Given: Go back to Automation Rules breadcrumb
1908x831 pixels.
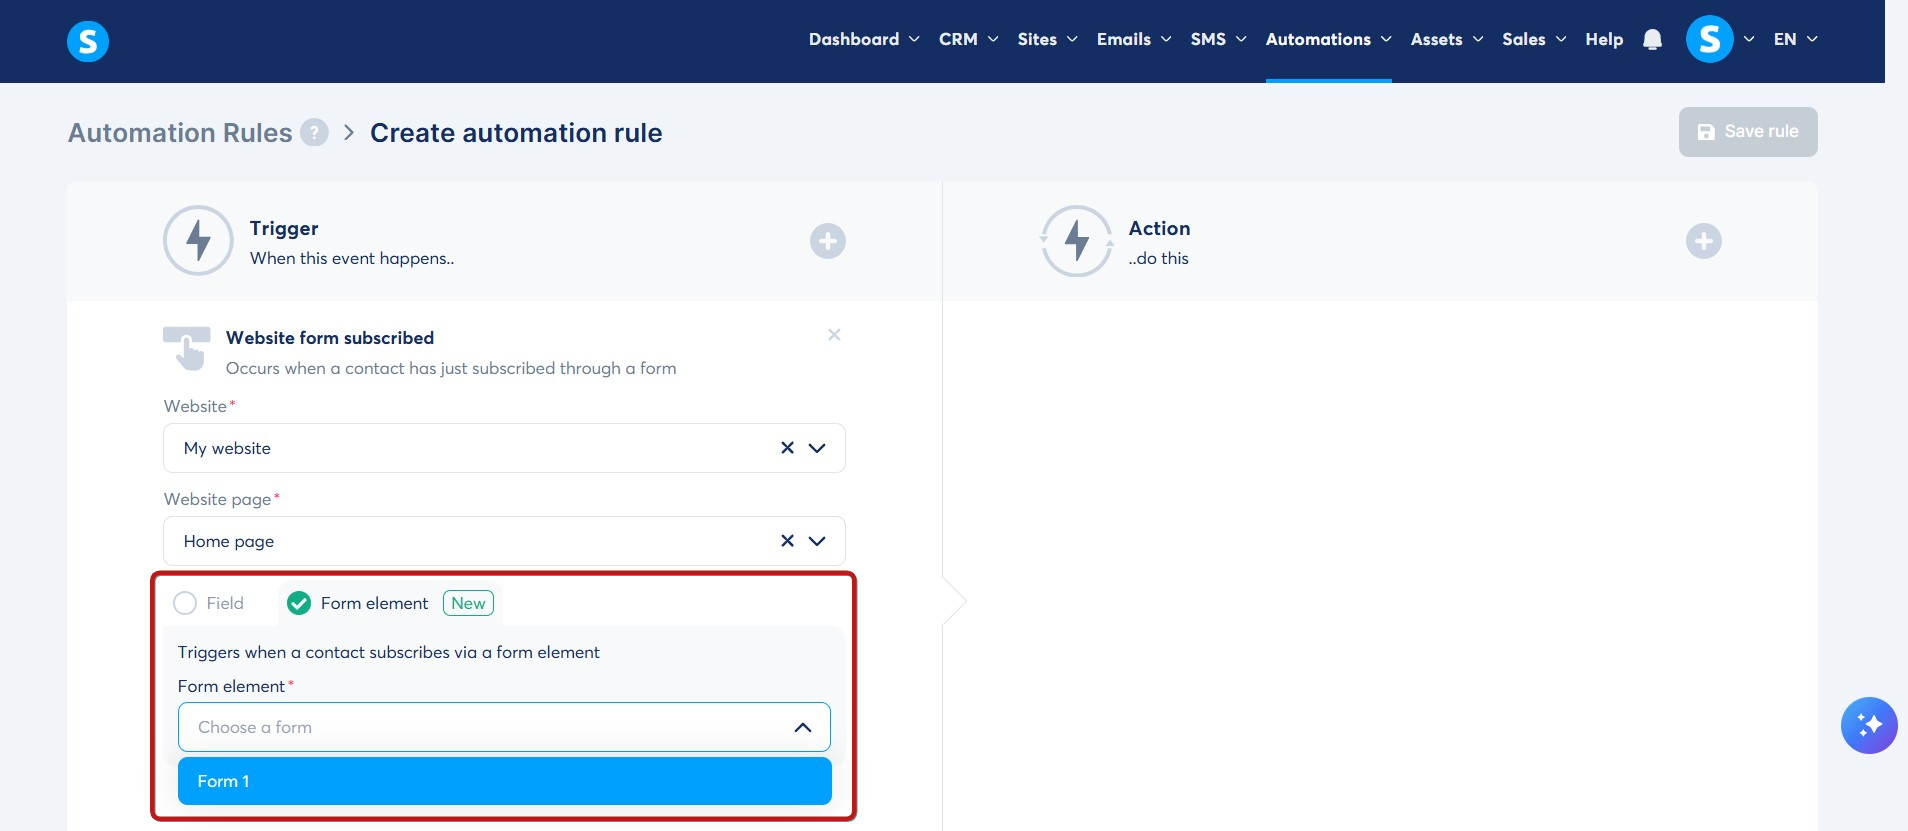Looking at the screenshot, I should click(180, 133).
